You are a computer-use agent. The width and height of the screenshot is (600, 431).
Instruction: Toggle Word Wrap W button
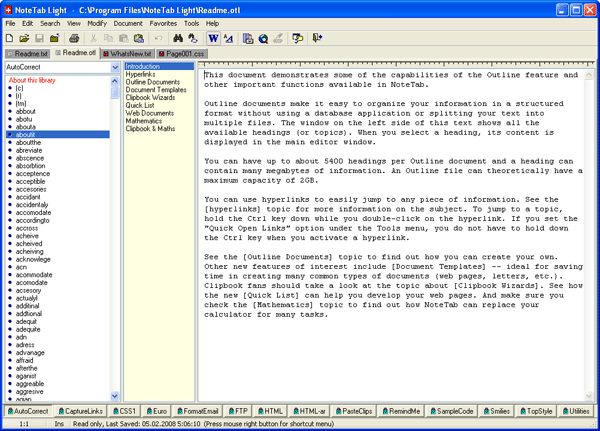coord(213,38)
